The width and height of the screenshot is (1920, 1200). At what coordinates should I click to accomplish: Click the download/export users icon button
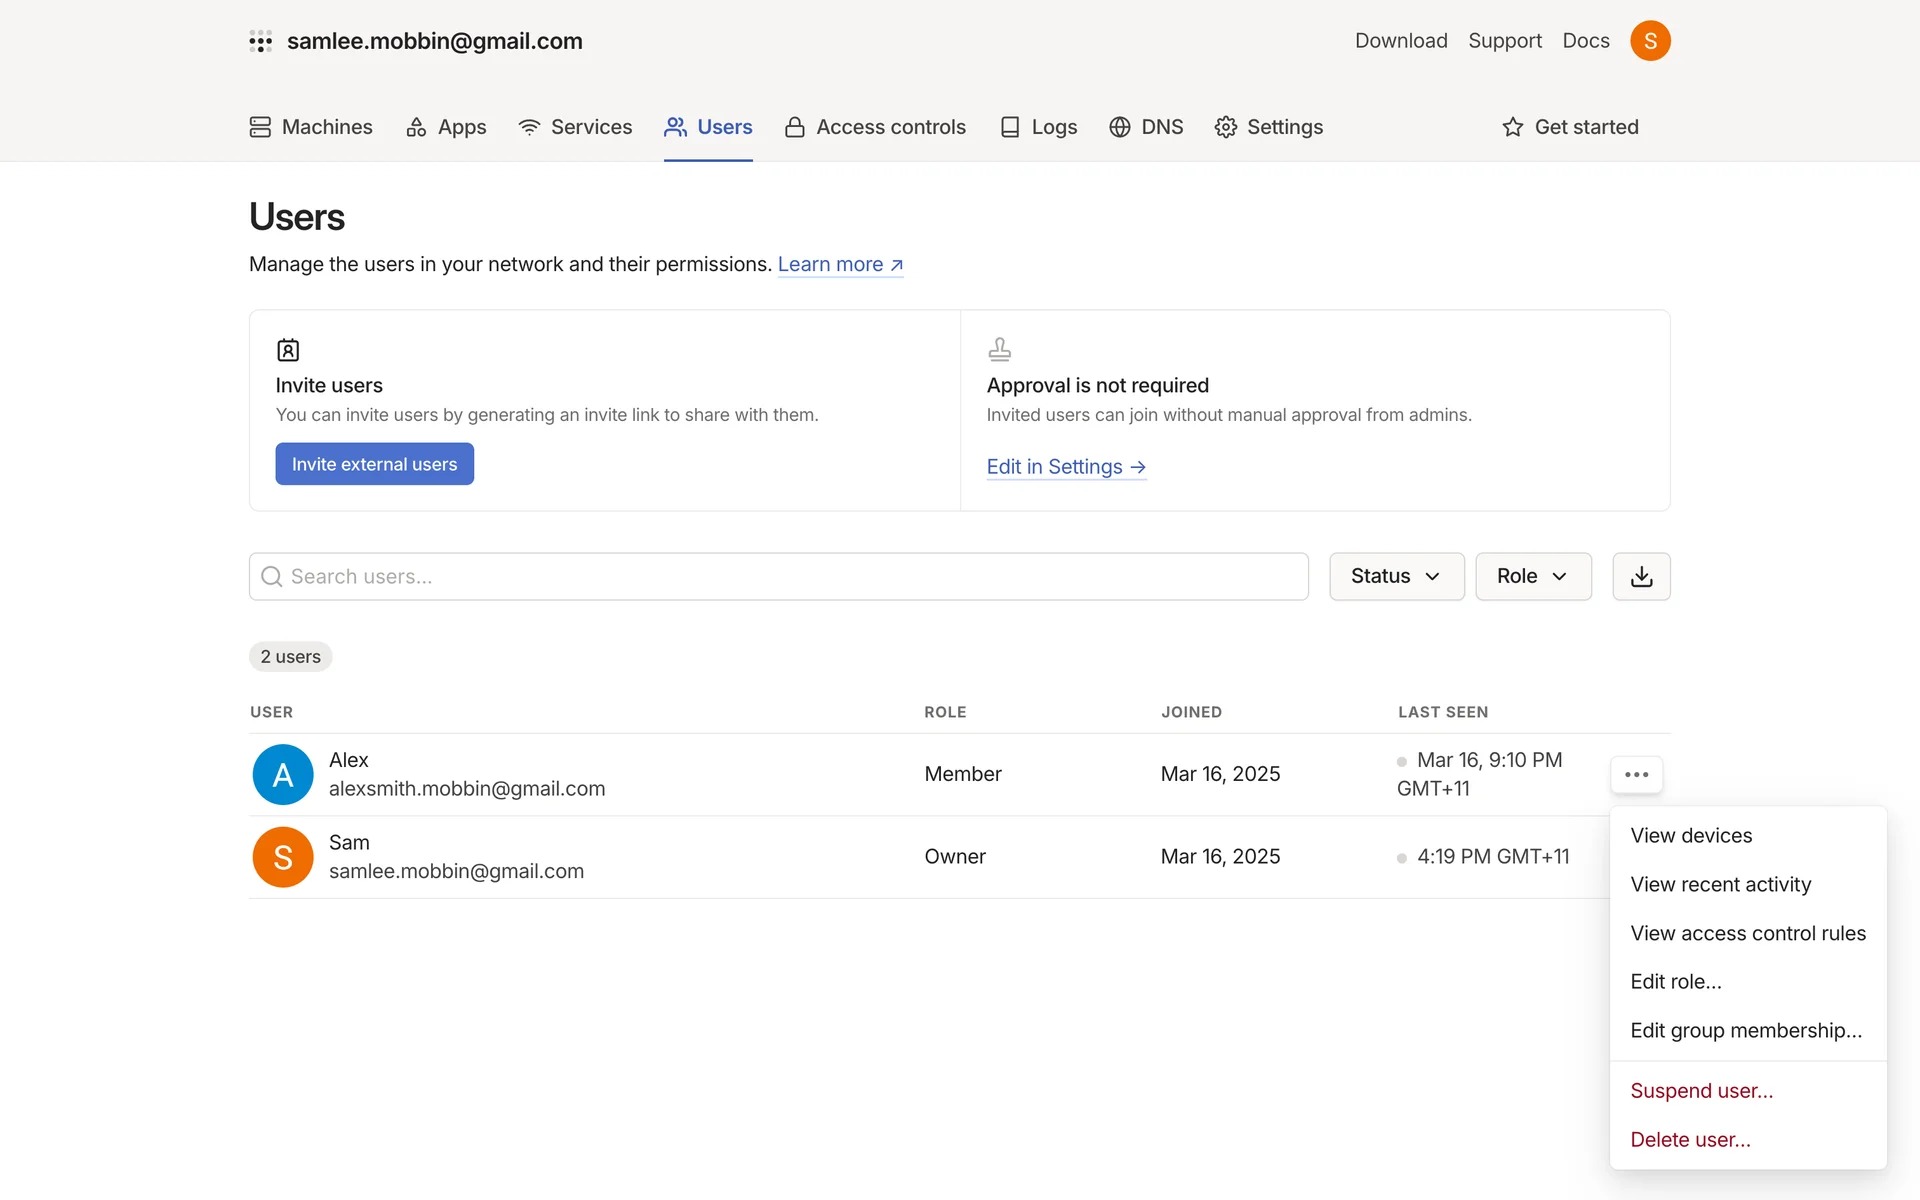click(1641, 576)
